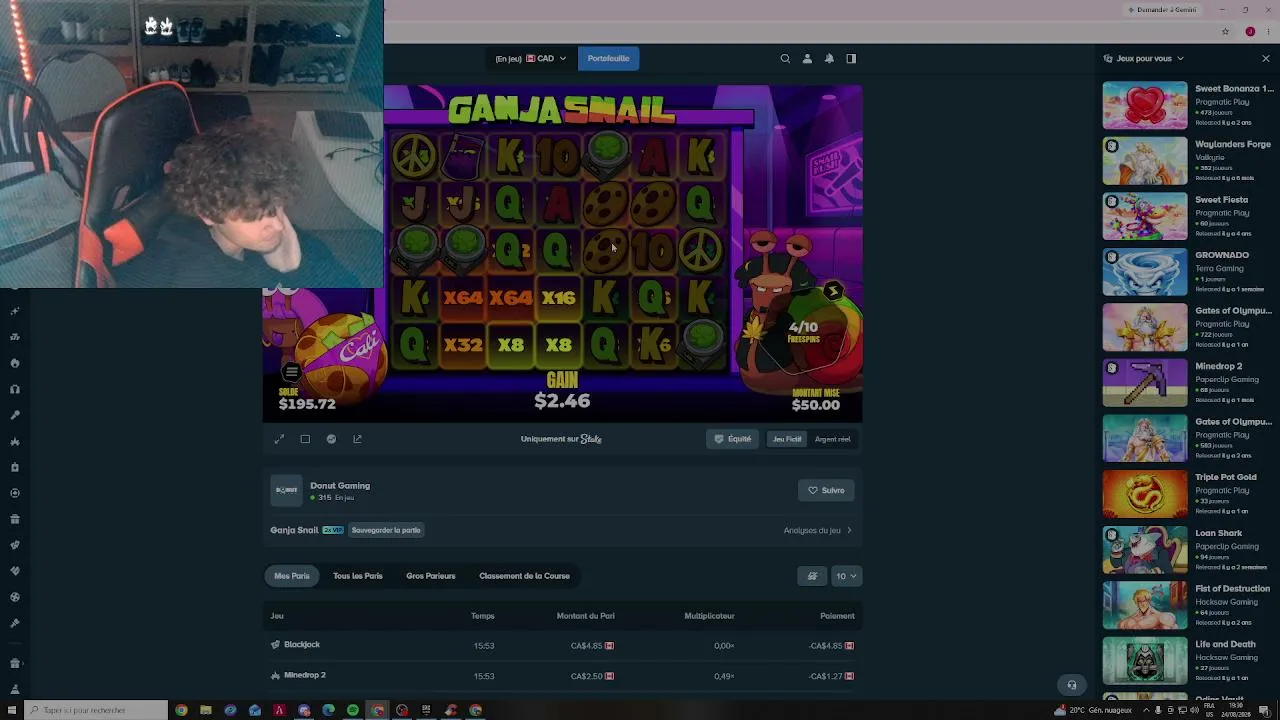Viewport: 1280px width, 720px height.
Task: Open the CAD currency dropdown
Action: [x=546, y=58]
